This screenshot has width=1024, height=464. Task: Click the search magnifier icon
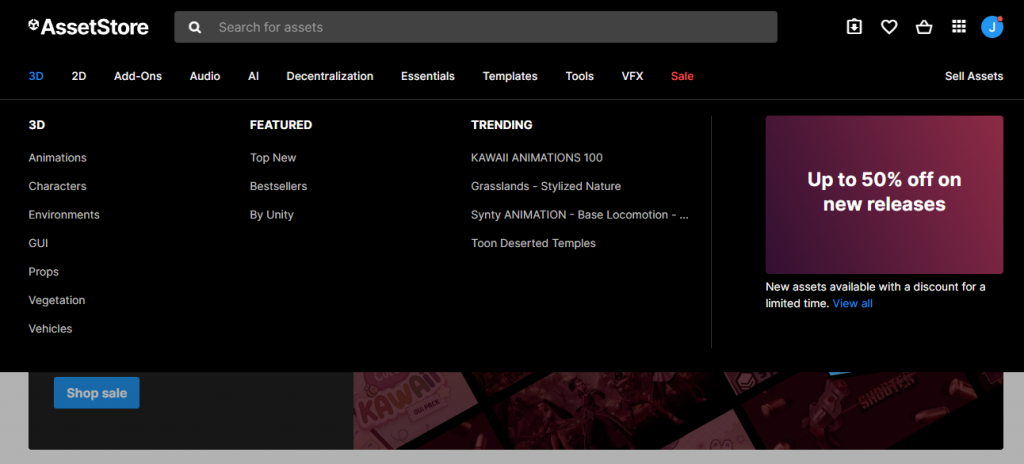[x=195, y=27]
